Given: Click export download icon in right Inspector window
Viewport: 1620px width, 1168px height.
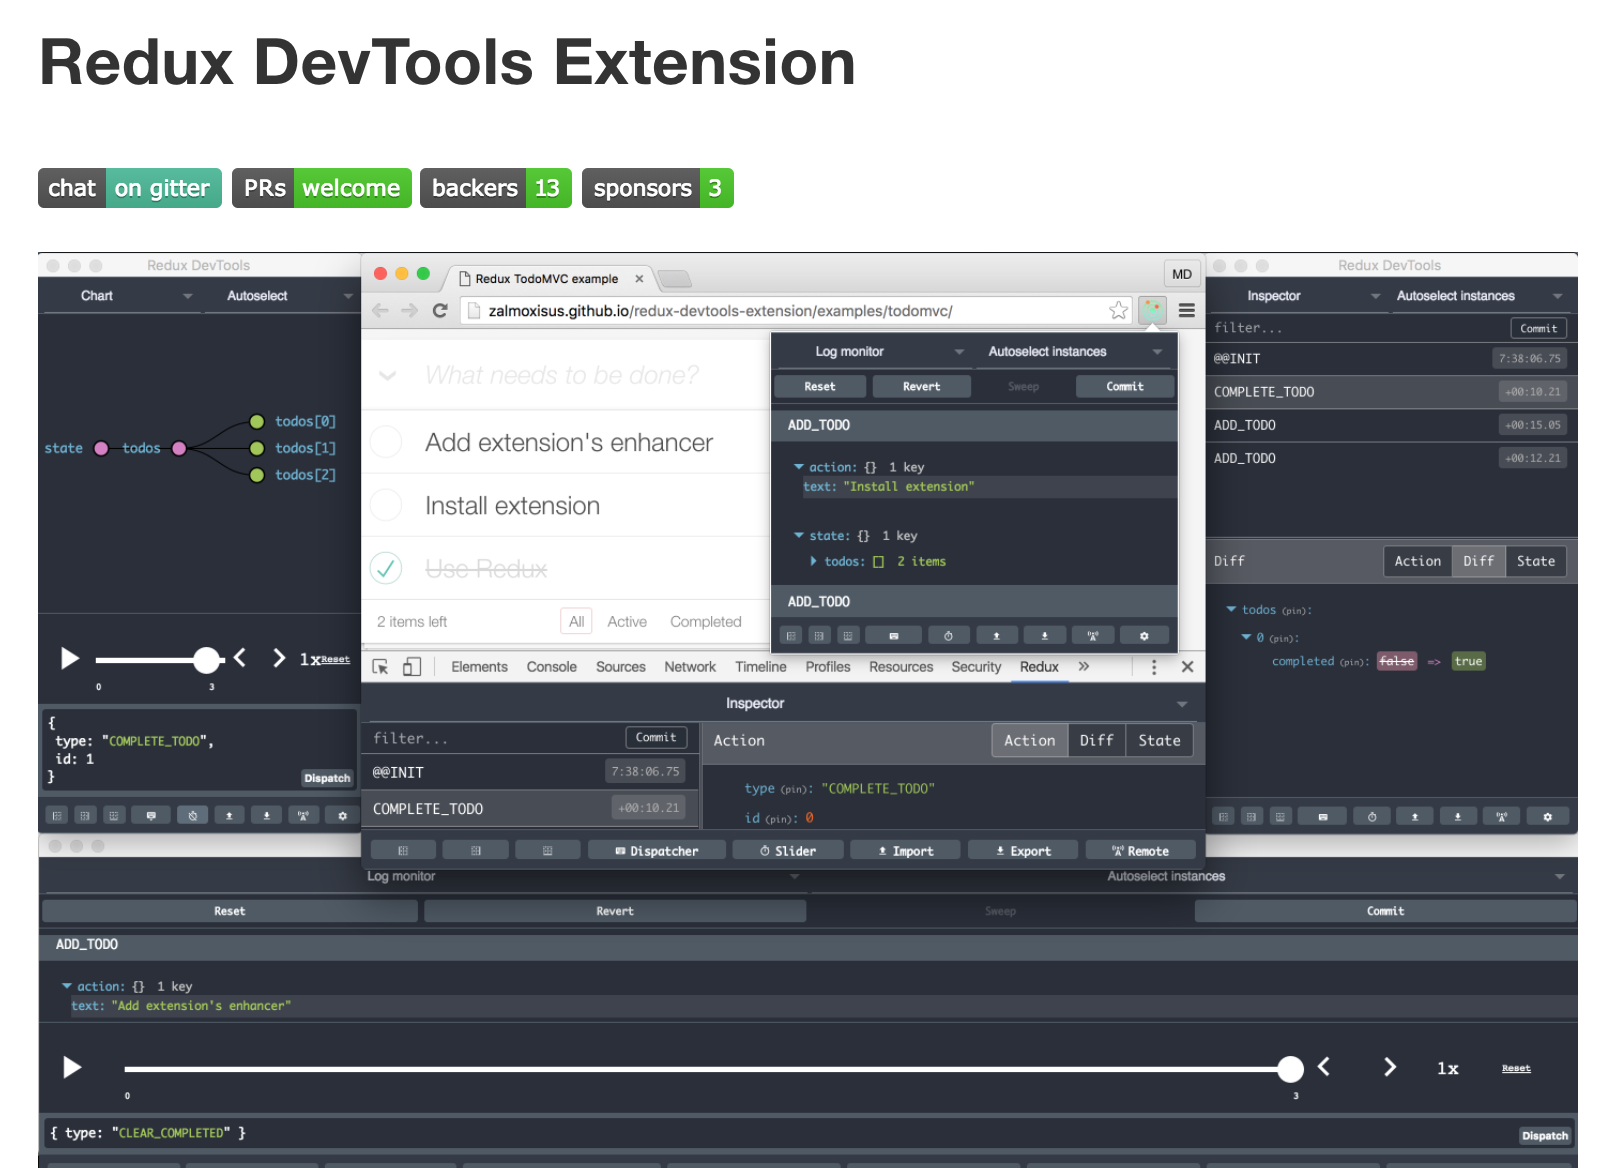Looking at the screenshot, I should coord(1458,817).
